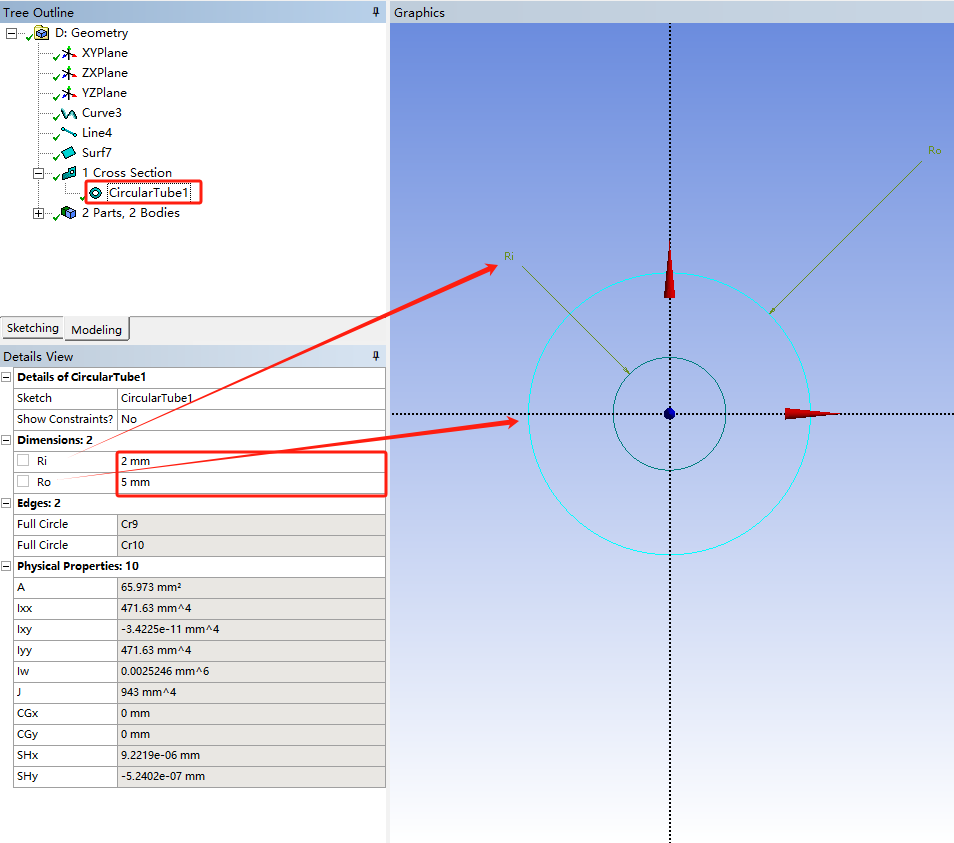Click the Sketch CircularTube1 value field
This screenshot has width=954, height=843.
click(x=251, y=398)
